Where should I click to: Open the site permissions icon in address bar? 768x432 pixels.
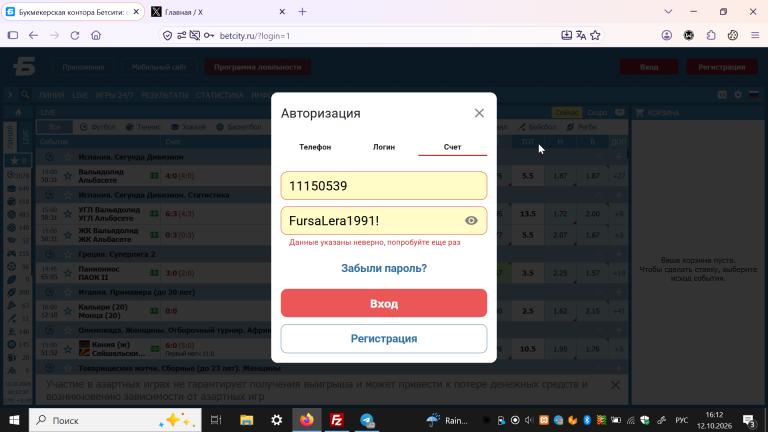[182, 35]
